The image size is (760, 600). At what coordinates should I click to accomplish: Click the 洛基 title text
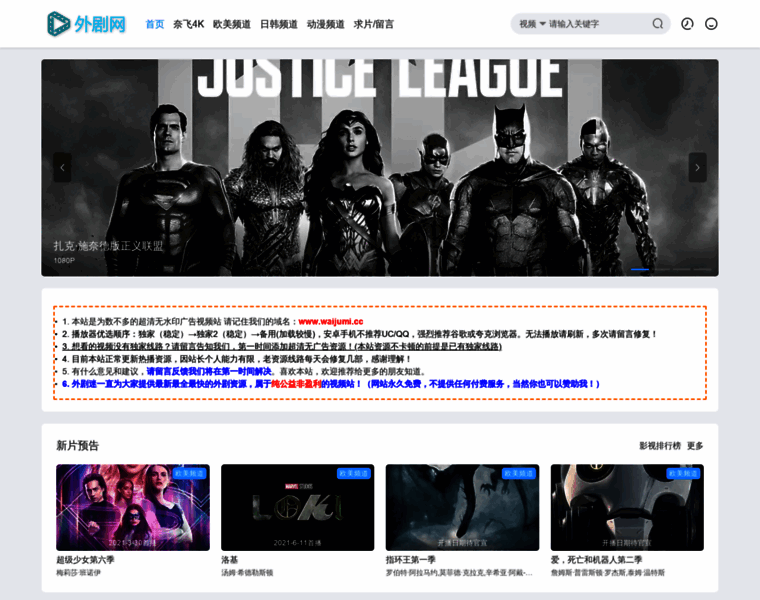229,560
